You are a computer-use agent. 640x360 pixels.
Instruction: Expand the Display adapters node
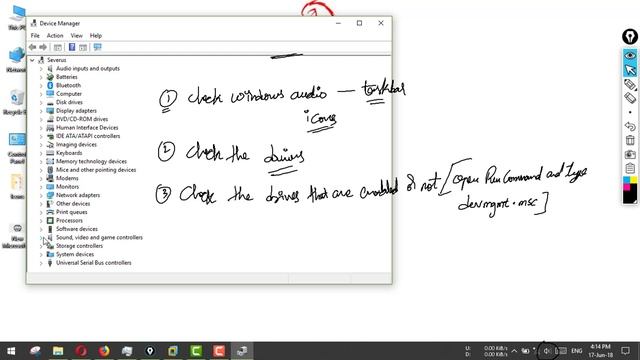point(41,111)
